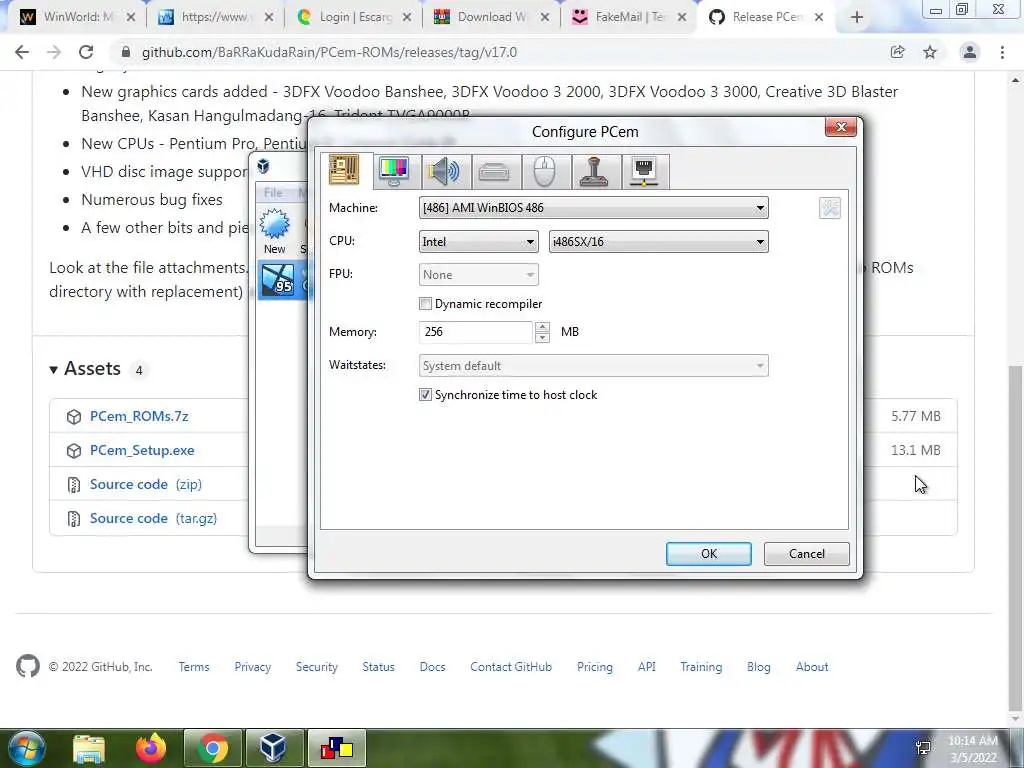This screenshot has height=768, width=1024.
Task: Enable the Dynamic recompiler checkbox
Action: click(x=425, y=304)
